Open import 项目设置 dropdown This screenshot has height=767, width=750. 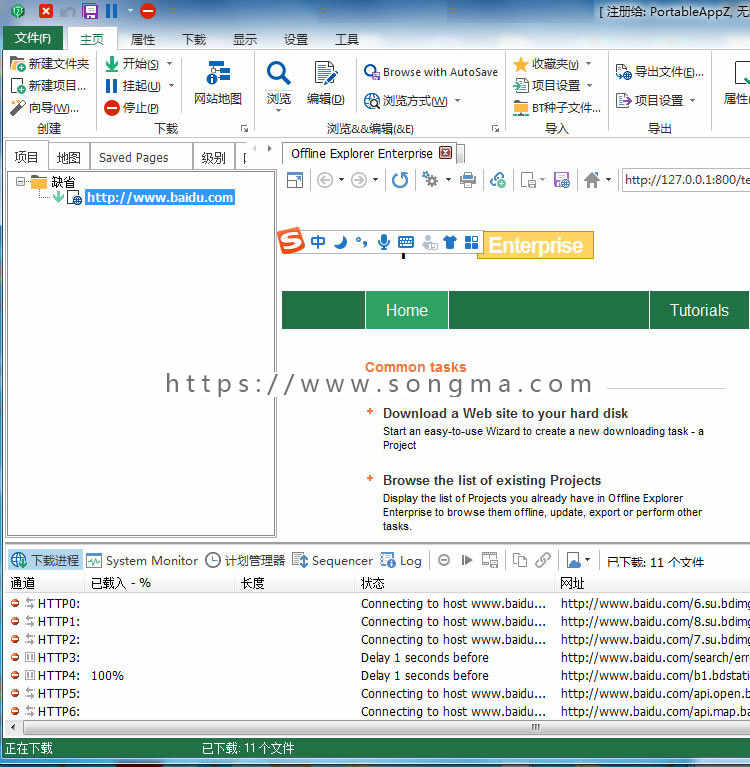tap(590, 86)
